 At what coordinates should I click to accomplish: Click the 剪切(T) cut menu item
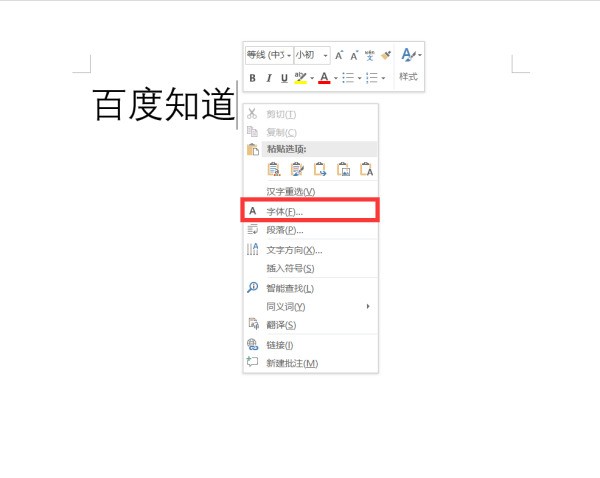tap(311, 114)
